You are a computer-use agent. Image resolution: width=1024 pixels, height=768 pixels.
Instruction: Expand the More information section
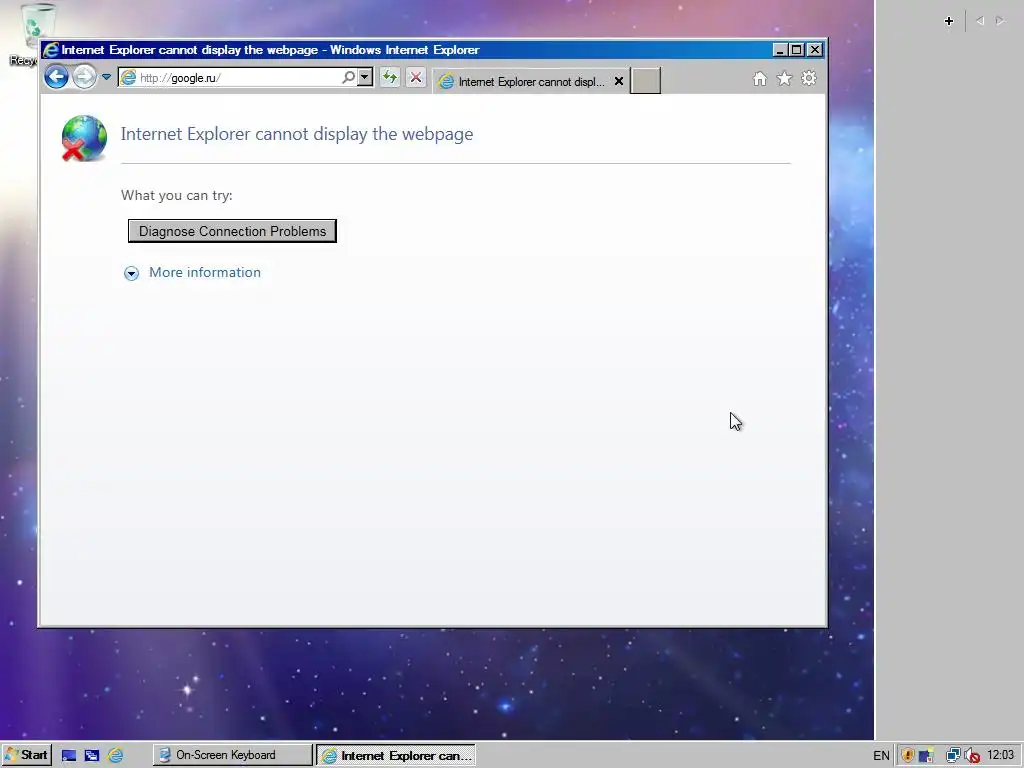(x=131, y=273)
